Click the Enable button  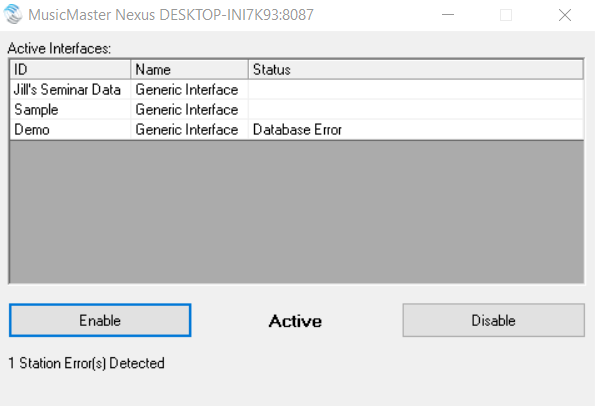click(x=100, y=320)
